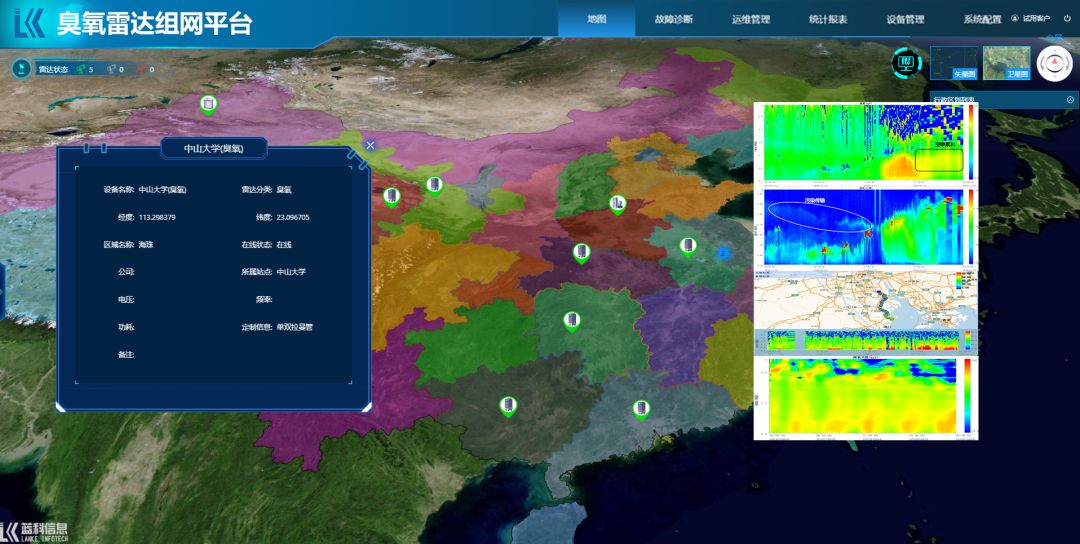Screen dimensions: 1080x544
Task: Click the 雷达状态 label
Action: point(53,70)
